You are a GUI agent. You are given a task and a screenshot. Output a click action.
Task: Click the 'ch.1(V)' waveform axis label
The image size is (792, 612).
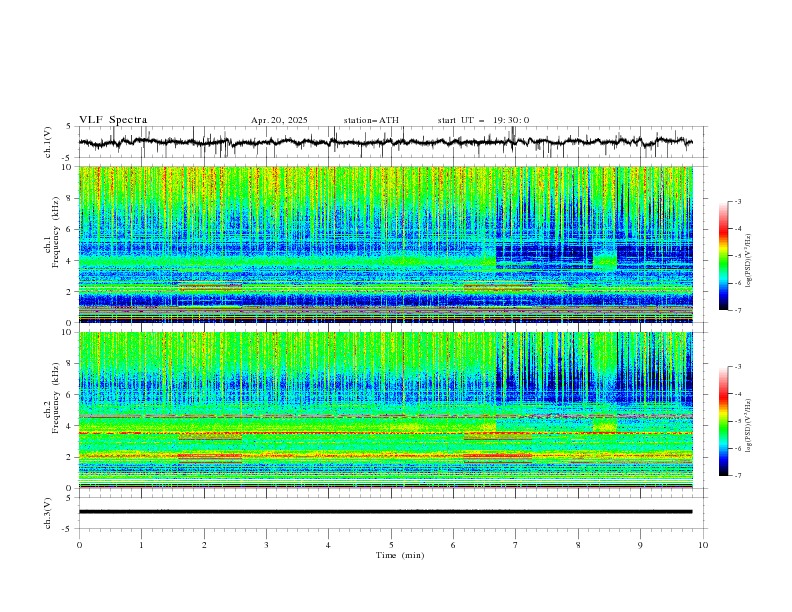pyautogui.click(x=48, y=142)
